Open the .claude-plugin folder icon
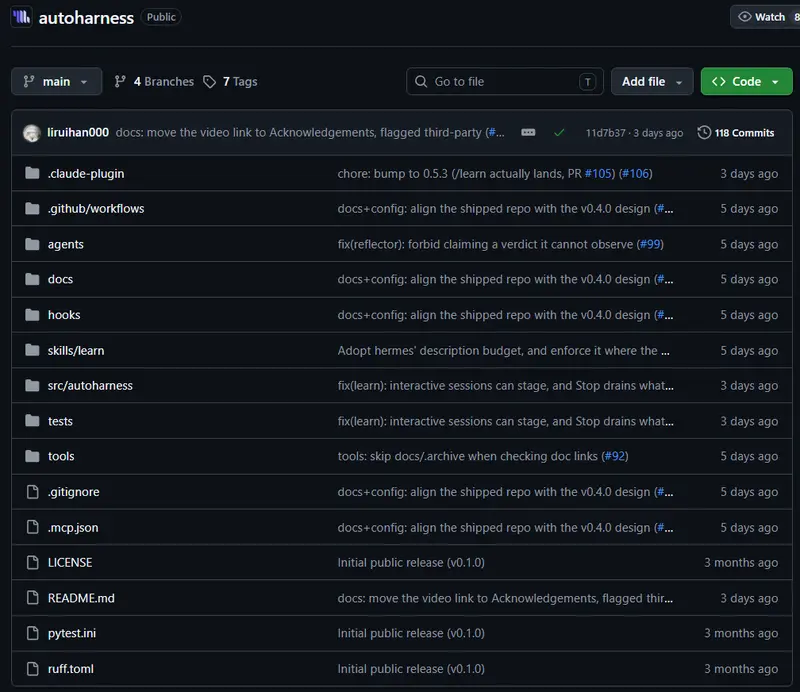 click(x=32, y=174)
